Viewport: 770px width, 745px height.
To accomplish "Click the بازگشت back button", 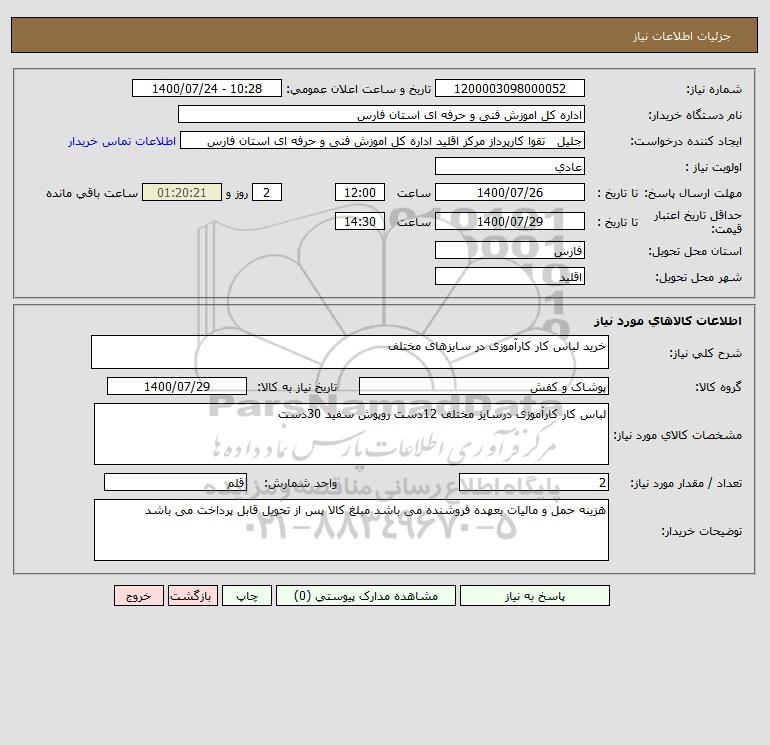I will tap(192, 595).
